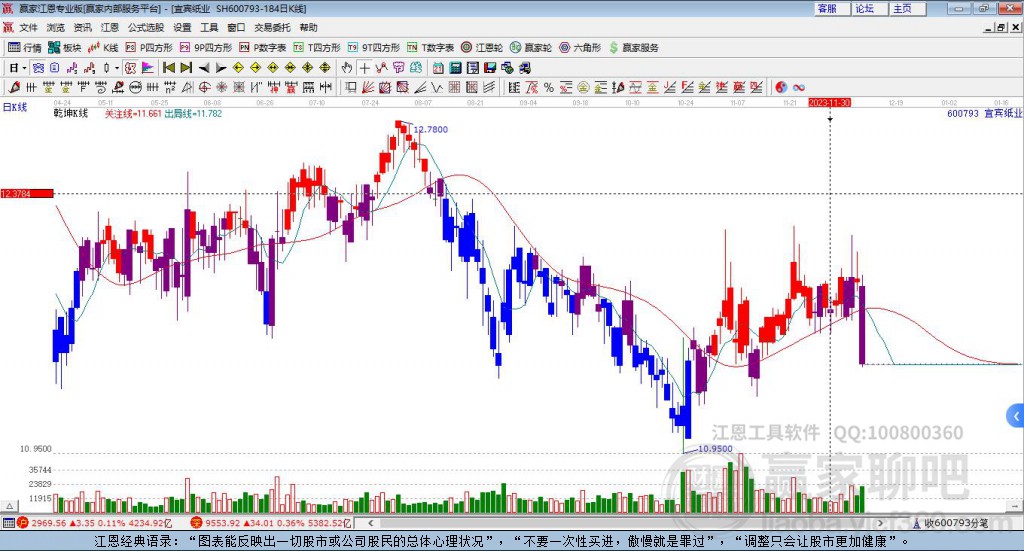Image resolution: width=1024 pixels, height=551 pixels.
Task: Click the percent sign drawing tool
Action: coord(549,87)
